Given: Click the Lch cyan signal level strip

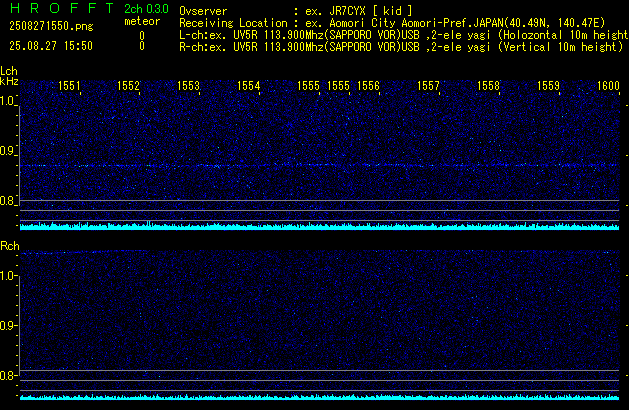Looking at the screenshot, I should tap(319, 226).
